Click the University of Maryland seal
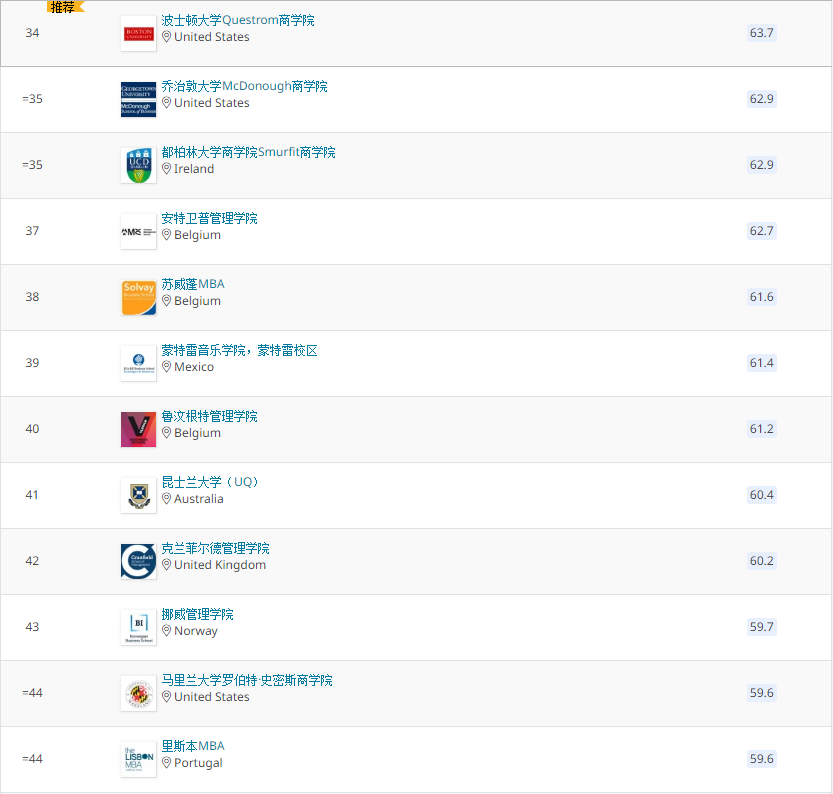This screenshot has height=794, width=833. pyautogui.click(x=139, y=694)
